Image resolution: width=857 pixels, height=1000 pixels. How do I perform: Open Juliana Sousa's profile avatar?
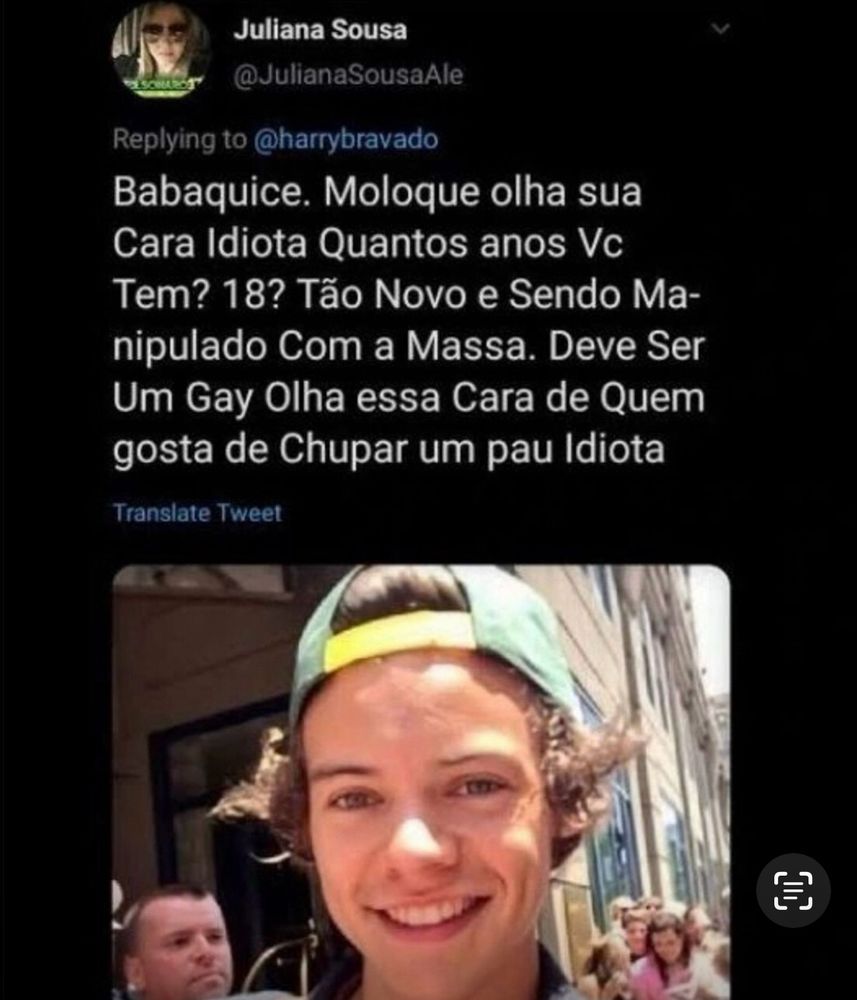(161, 50)
